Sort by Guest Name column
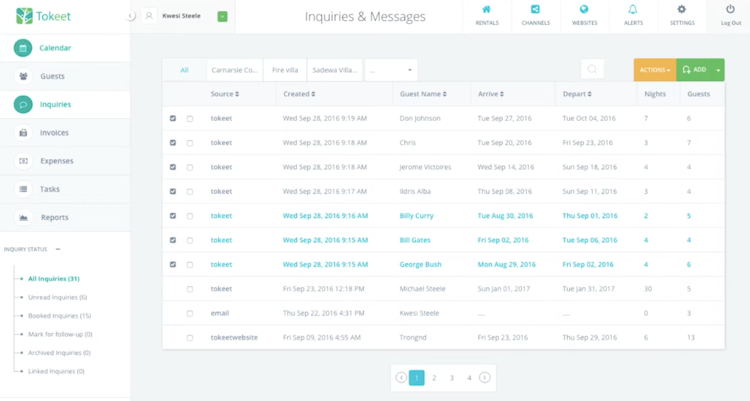 (x=423, y=94)
